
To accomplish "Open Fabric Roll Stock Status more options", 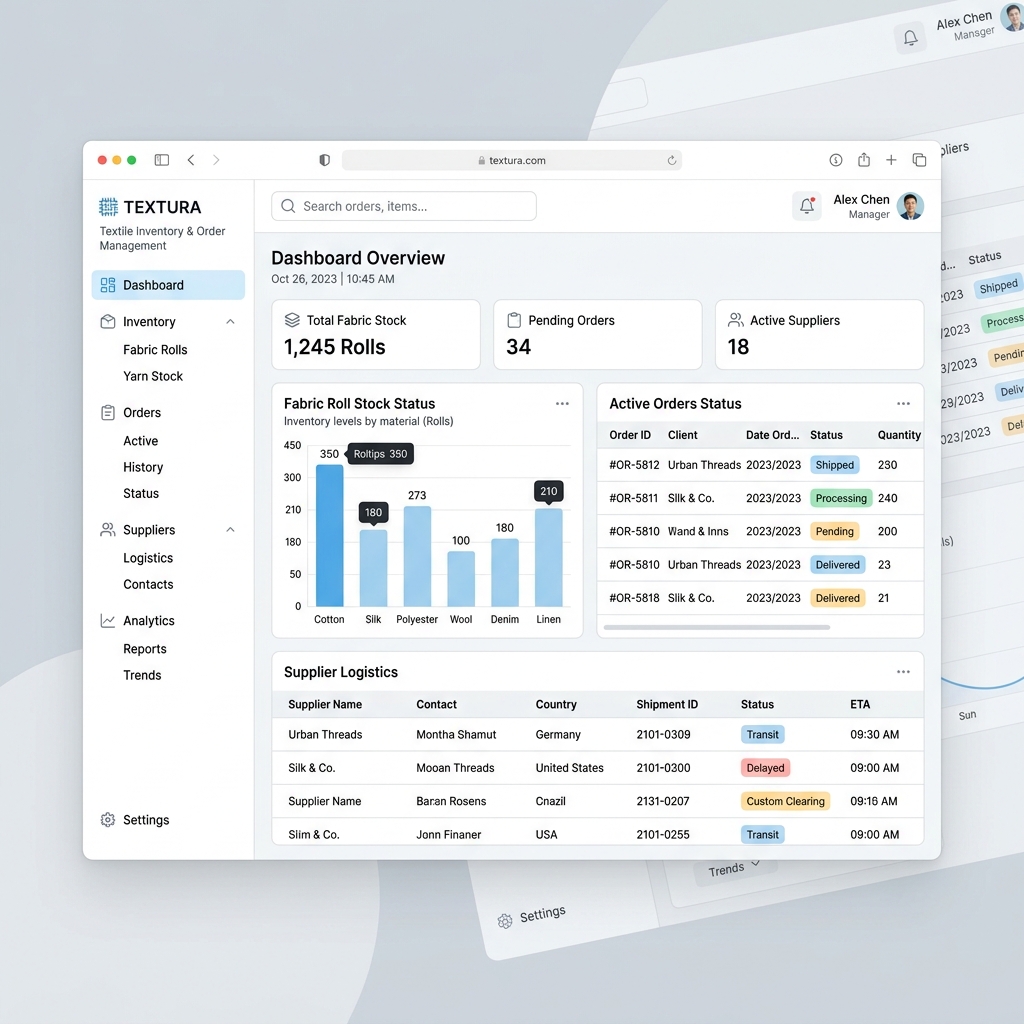I will [x=562, y=404].
